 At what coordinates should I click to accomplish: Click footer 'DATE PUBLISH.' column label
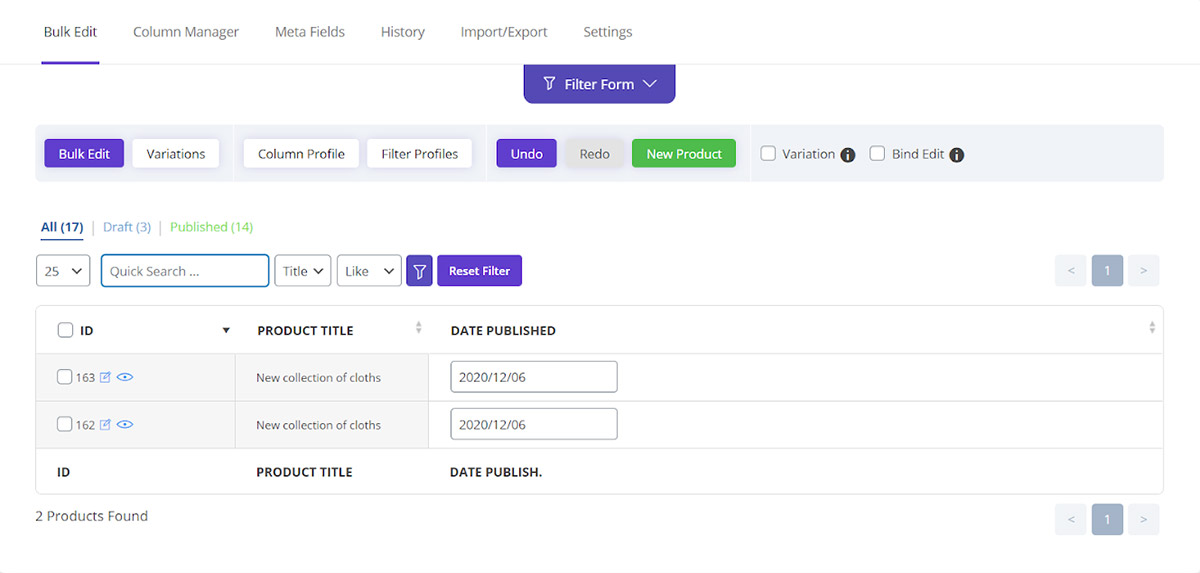point(496,472)
